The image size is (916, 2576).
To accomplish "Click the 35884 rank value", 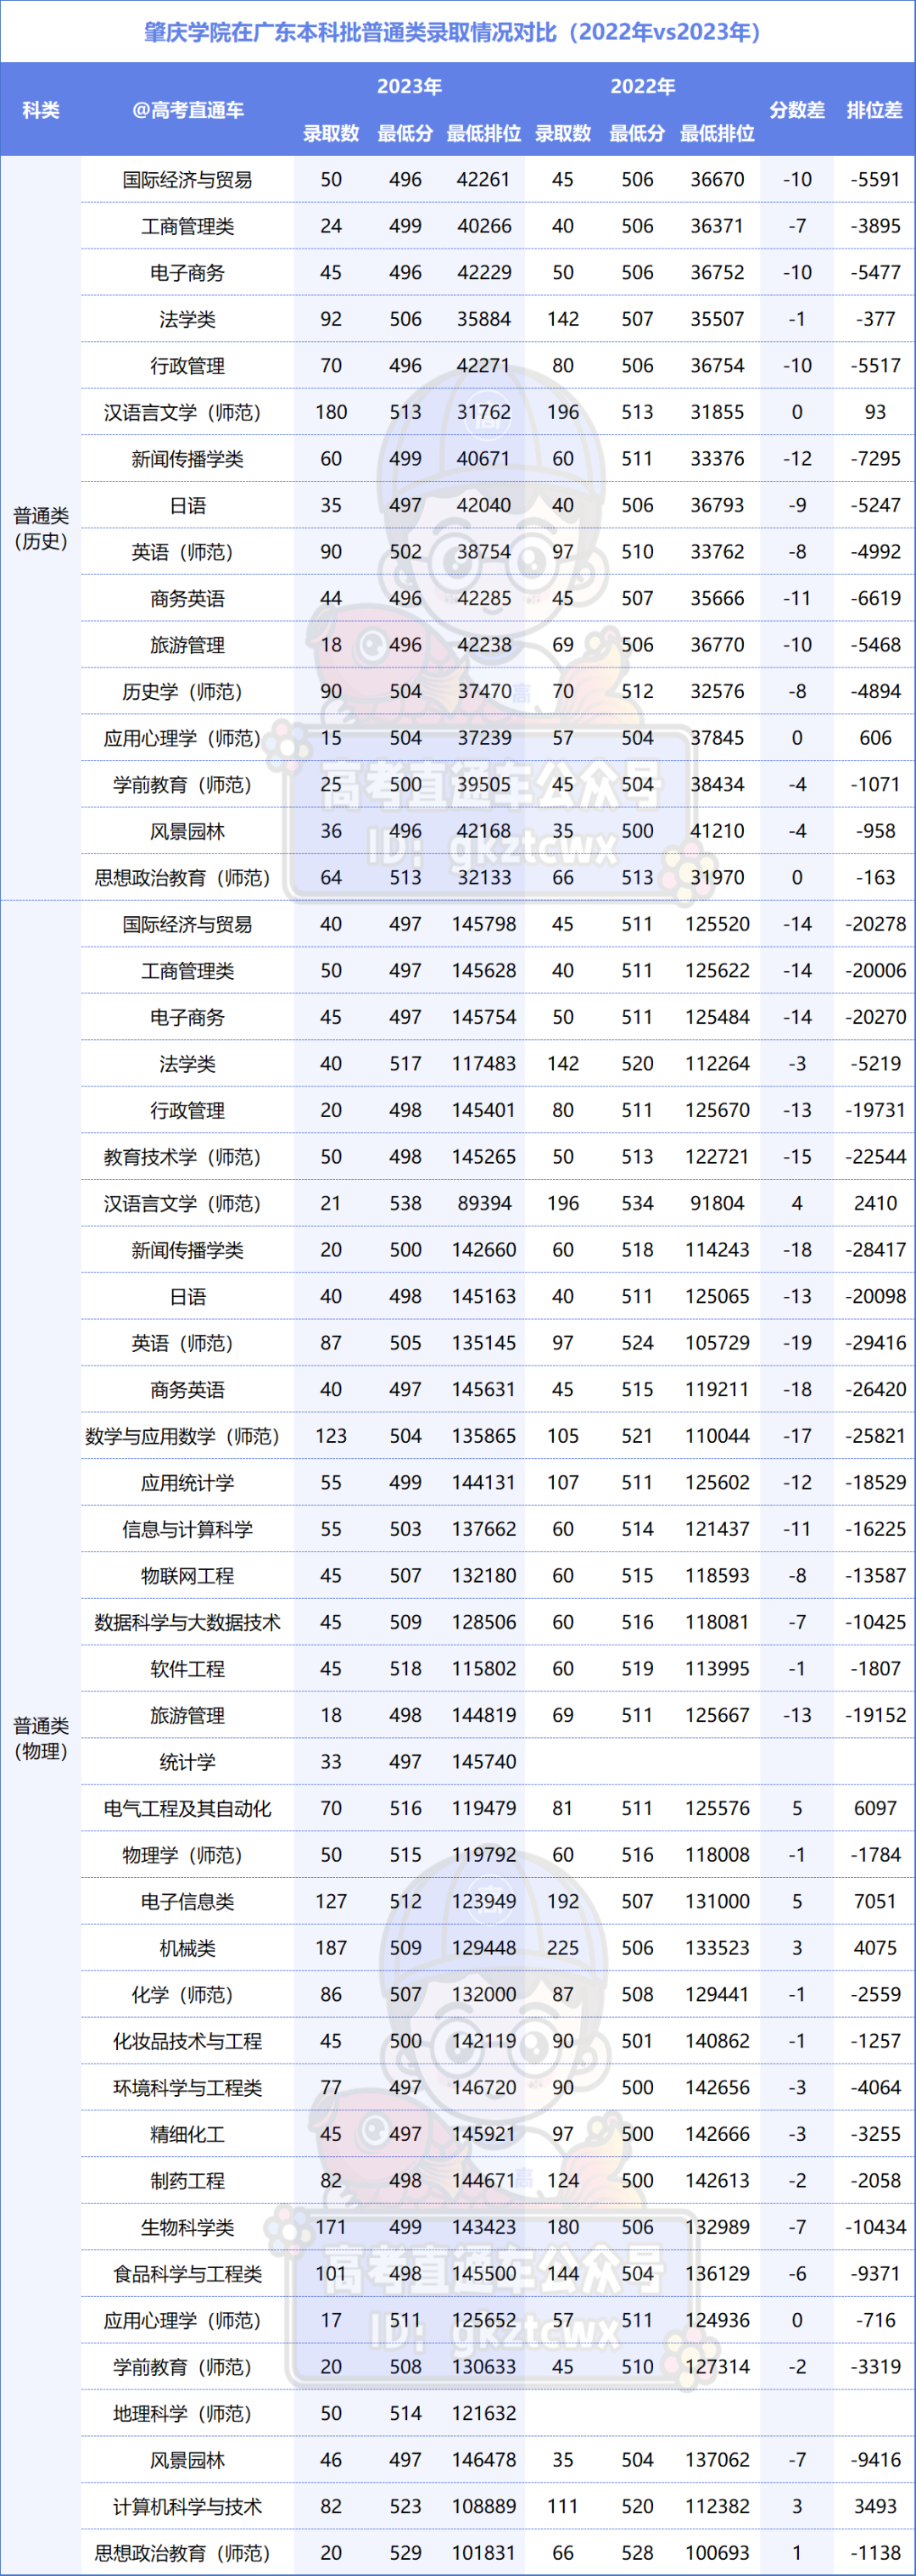I will click(x=484, y=319).
